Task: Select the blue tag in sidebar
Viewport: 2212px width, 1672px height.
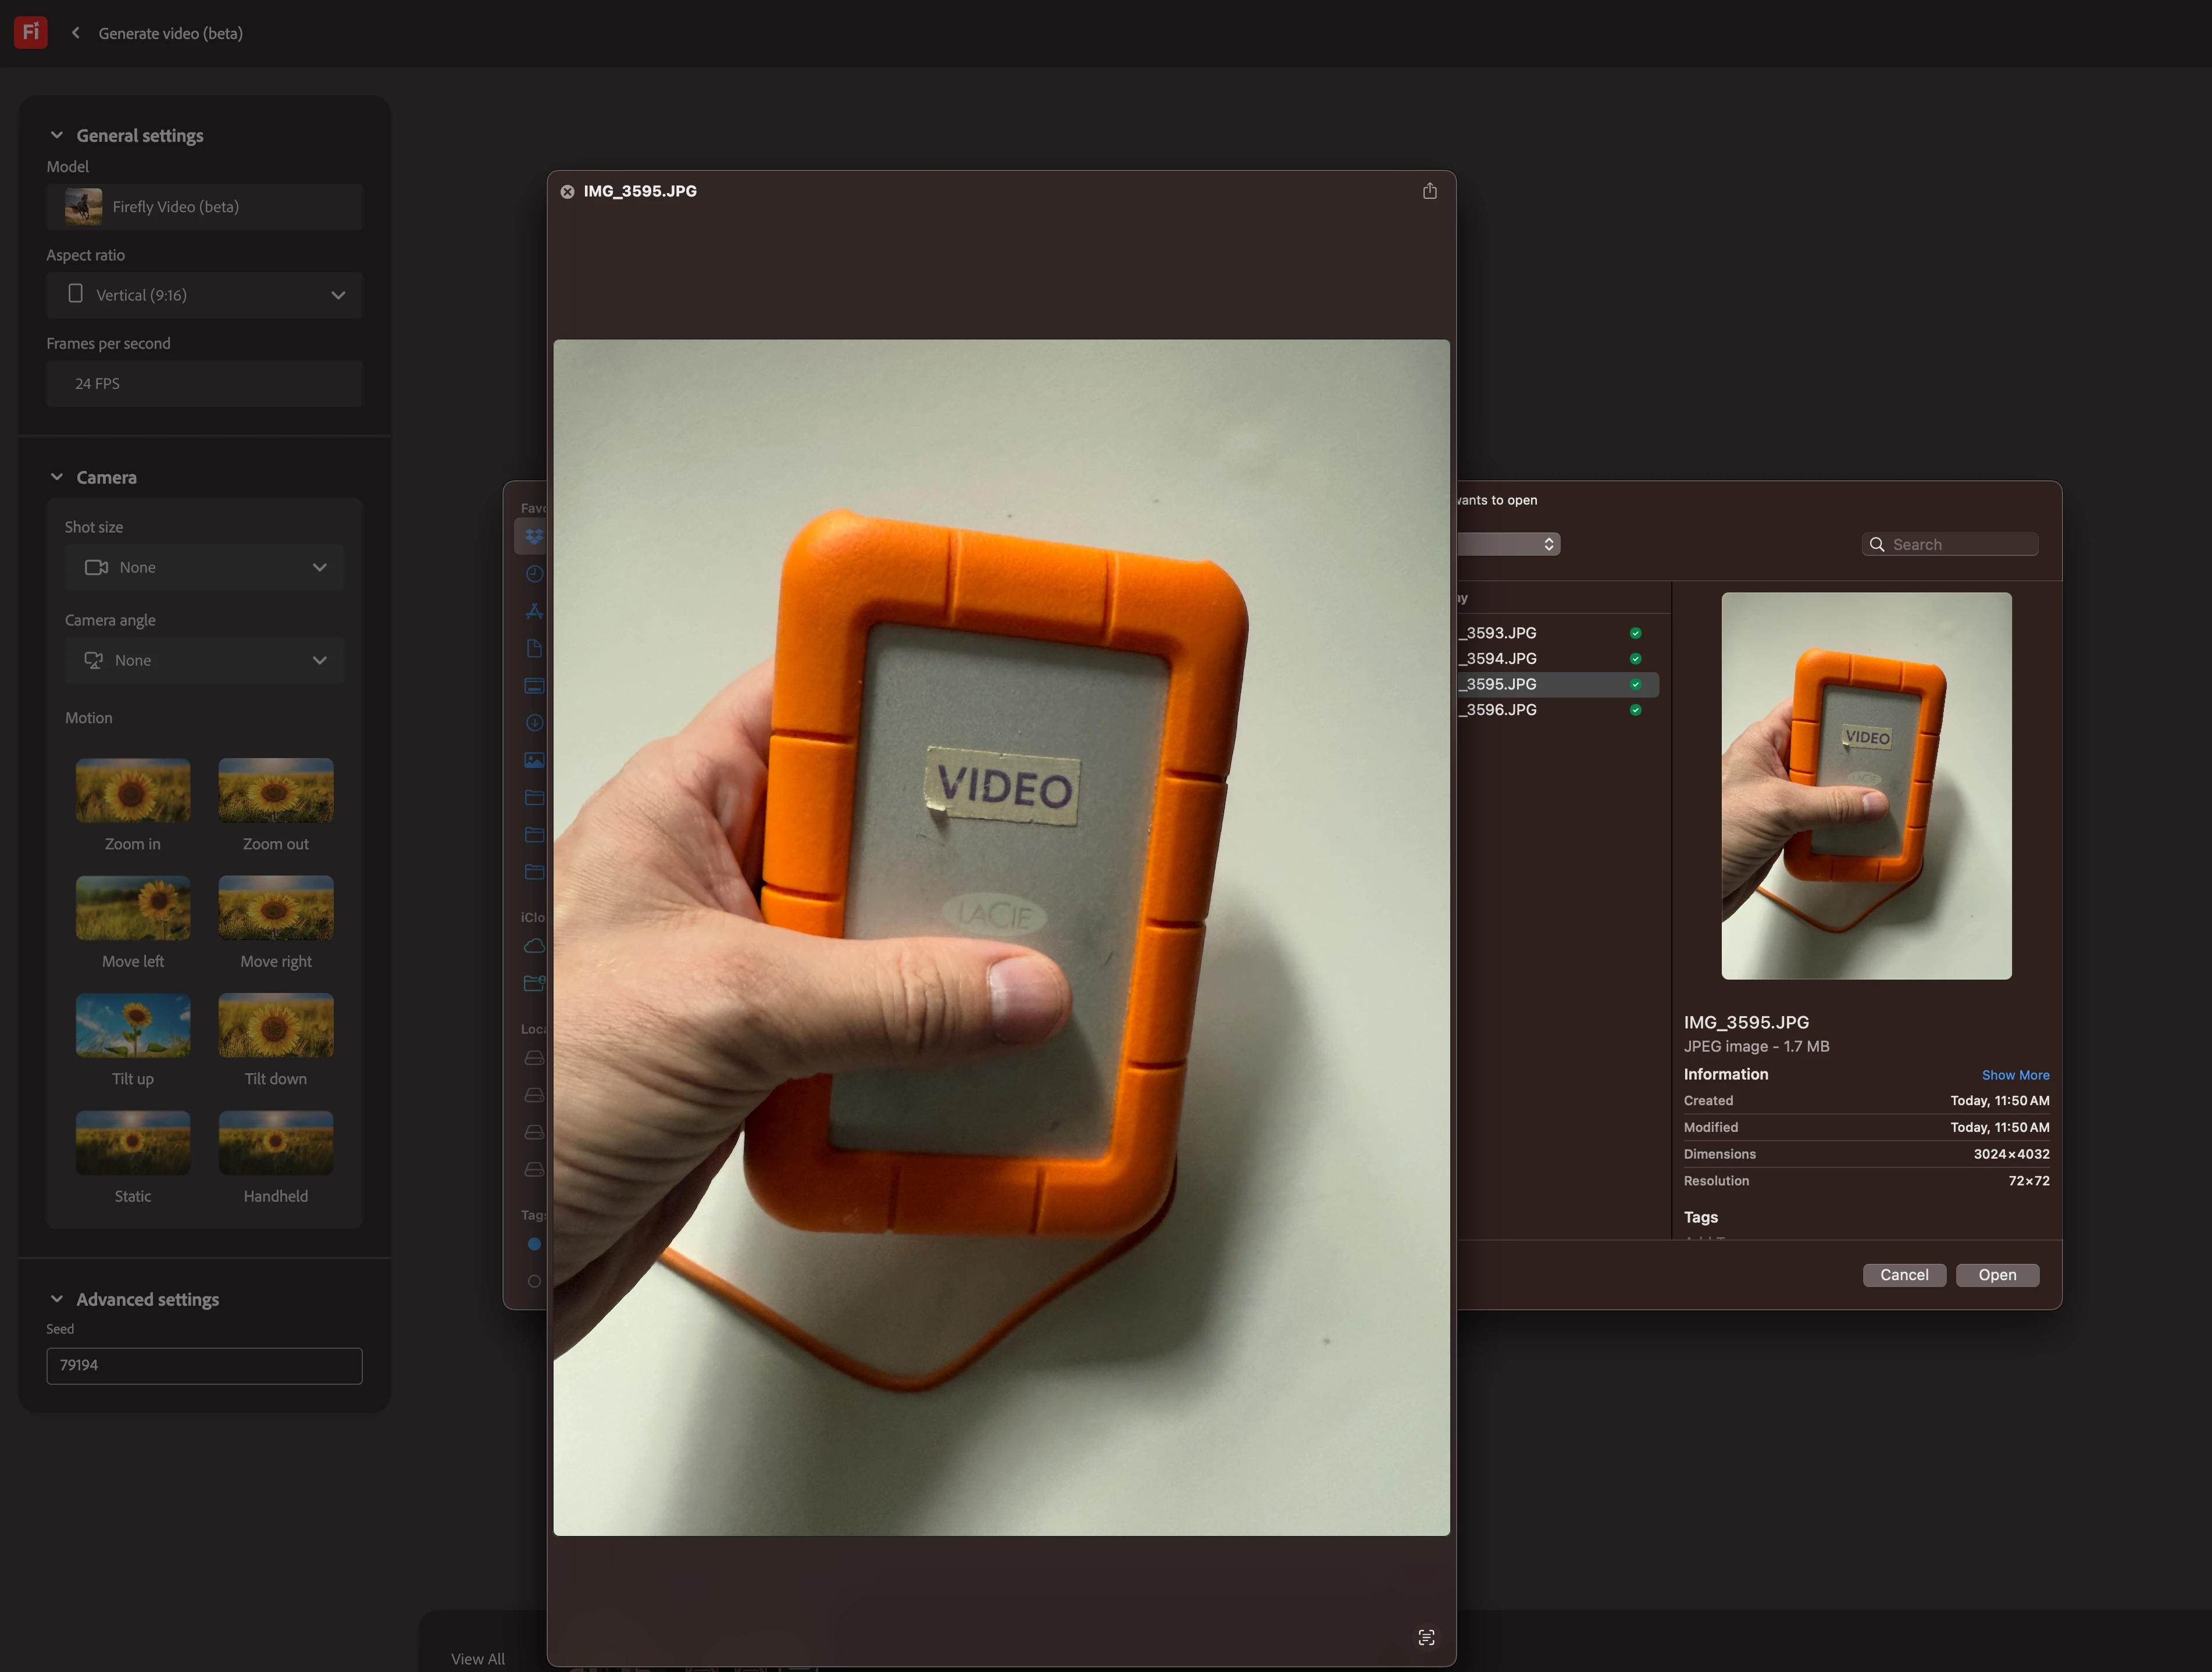Action: [534, 1244]
